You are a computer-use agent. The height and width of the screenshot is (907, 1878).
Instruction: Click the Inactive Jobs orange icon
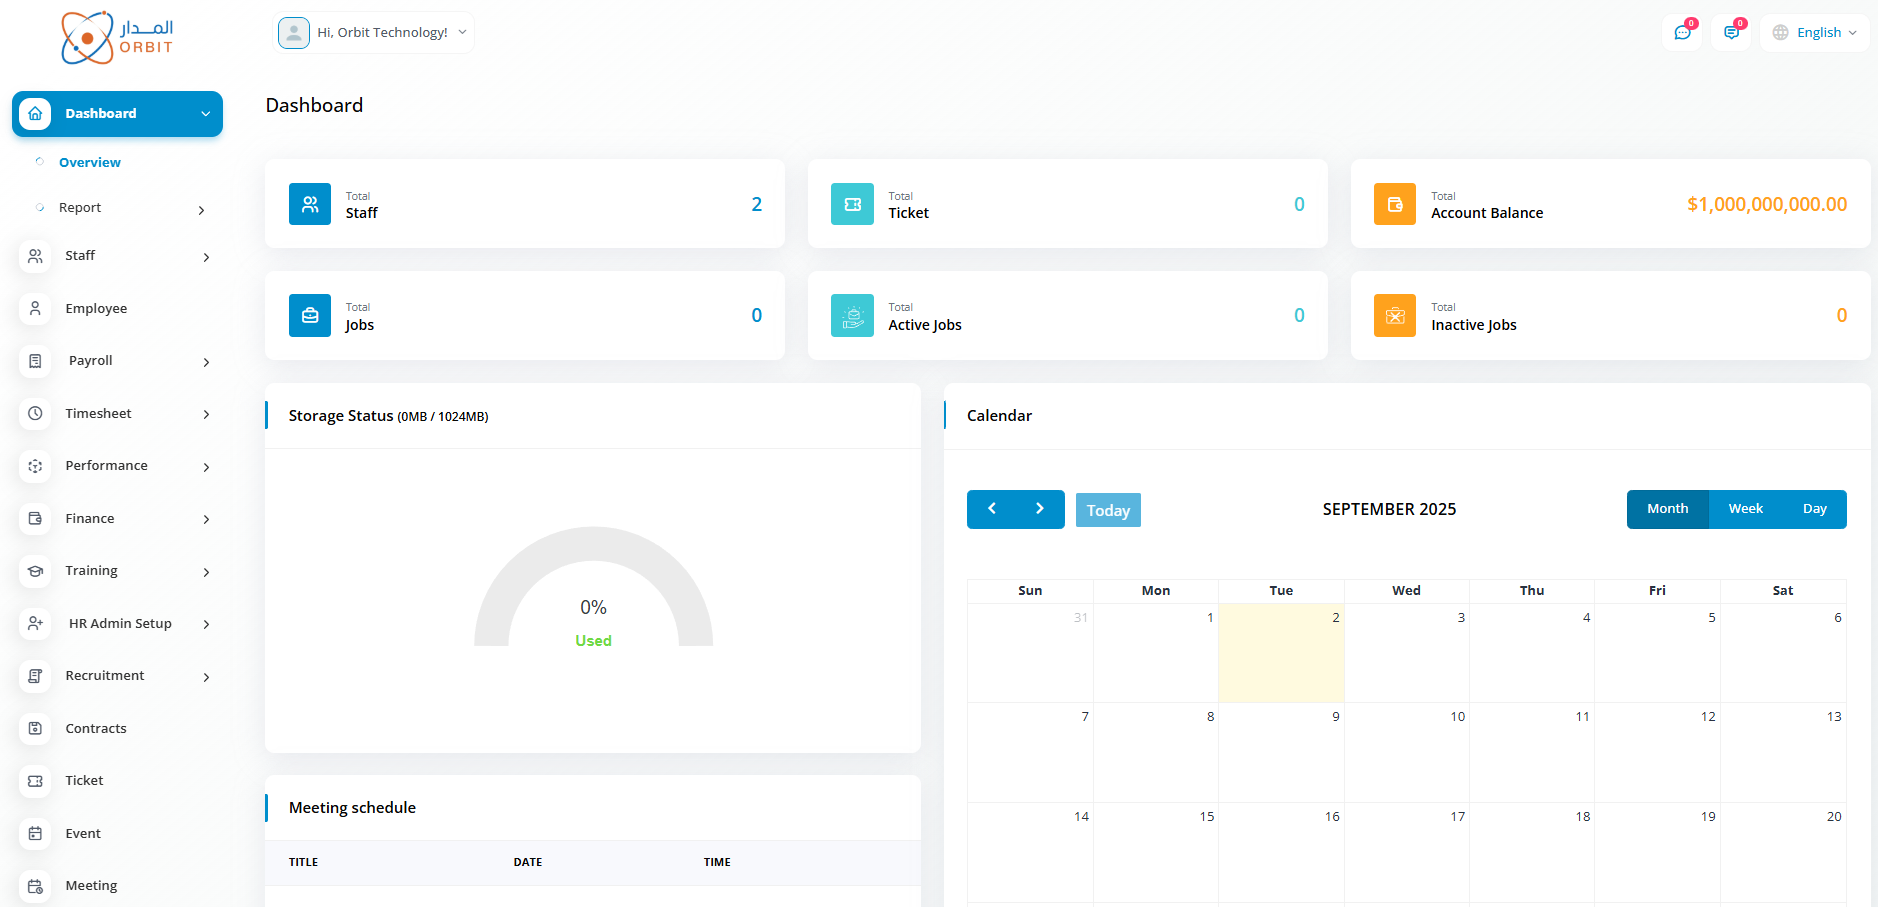1394,316
